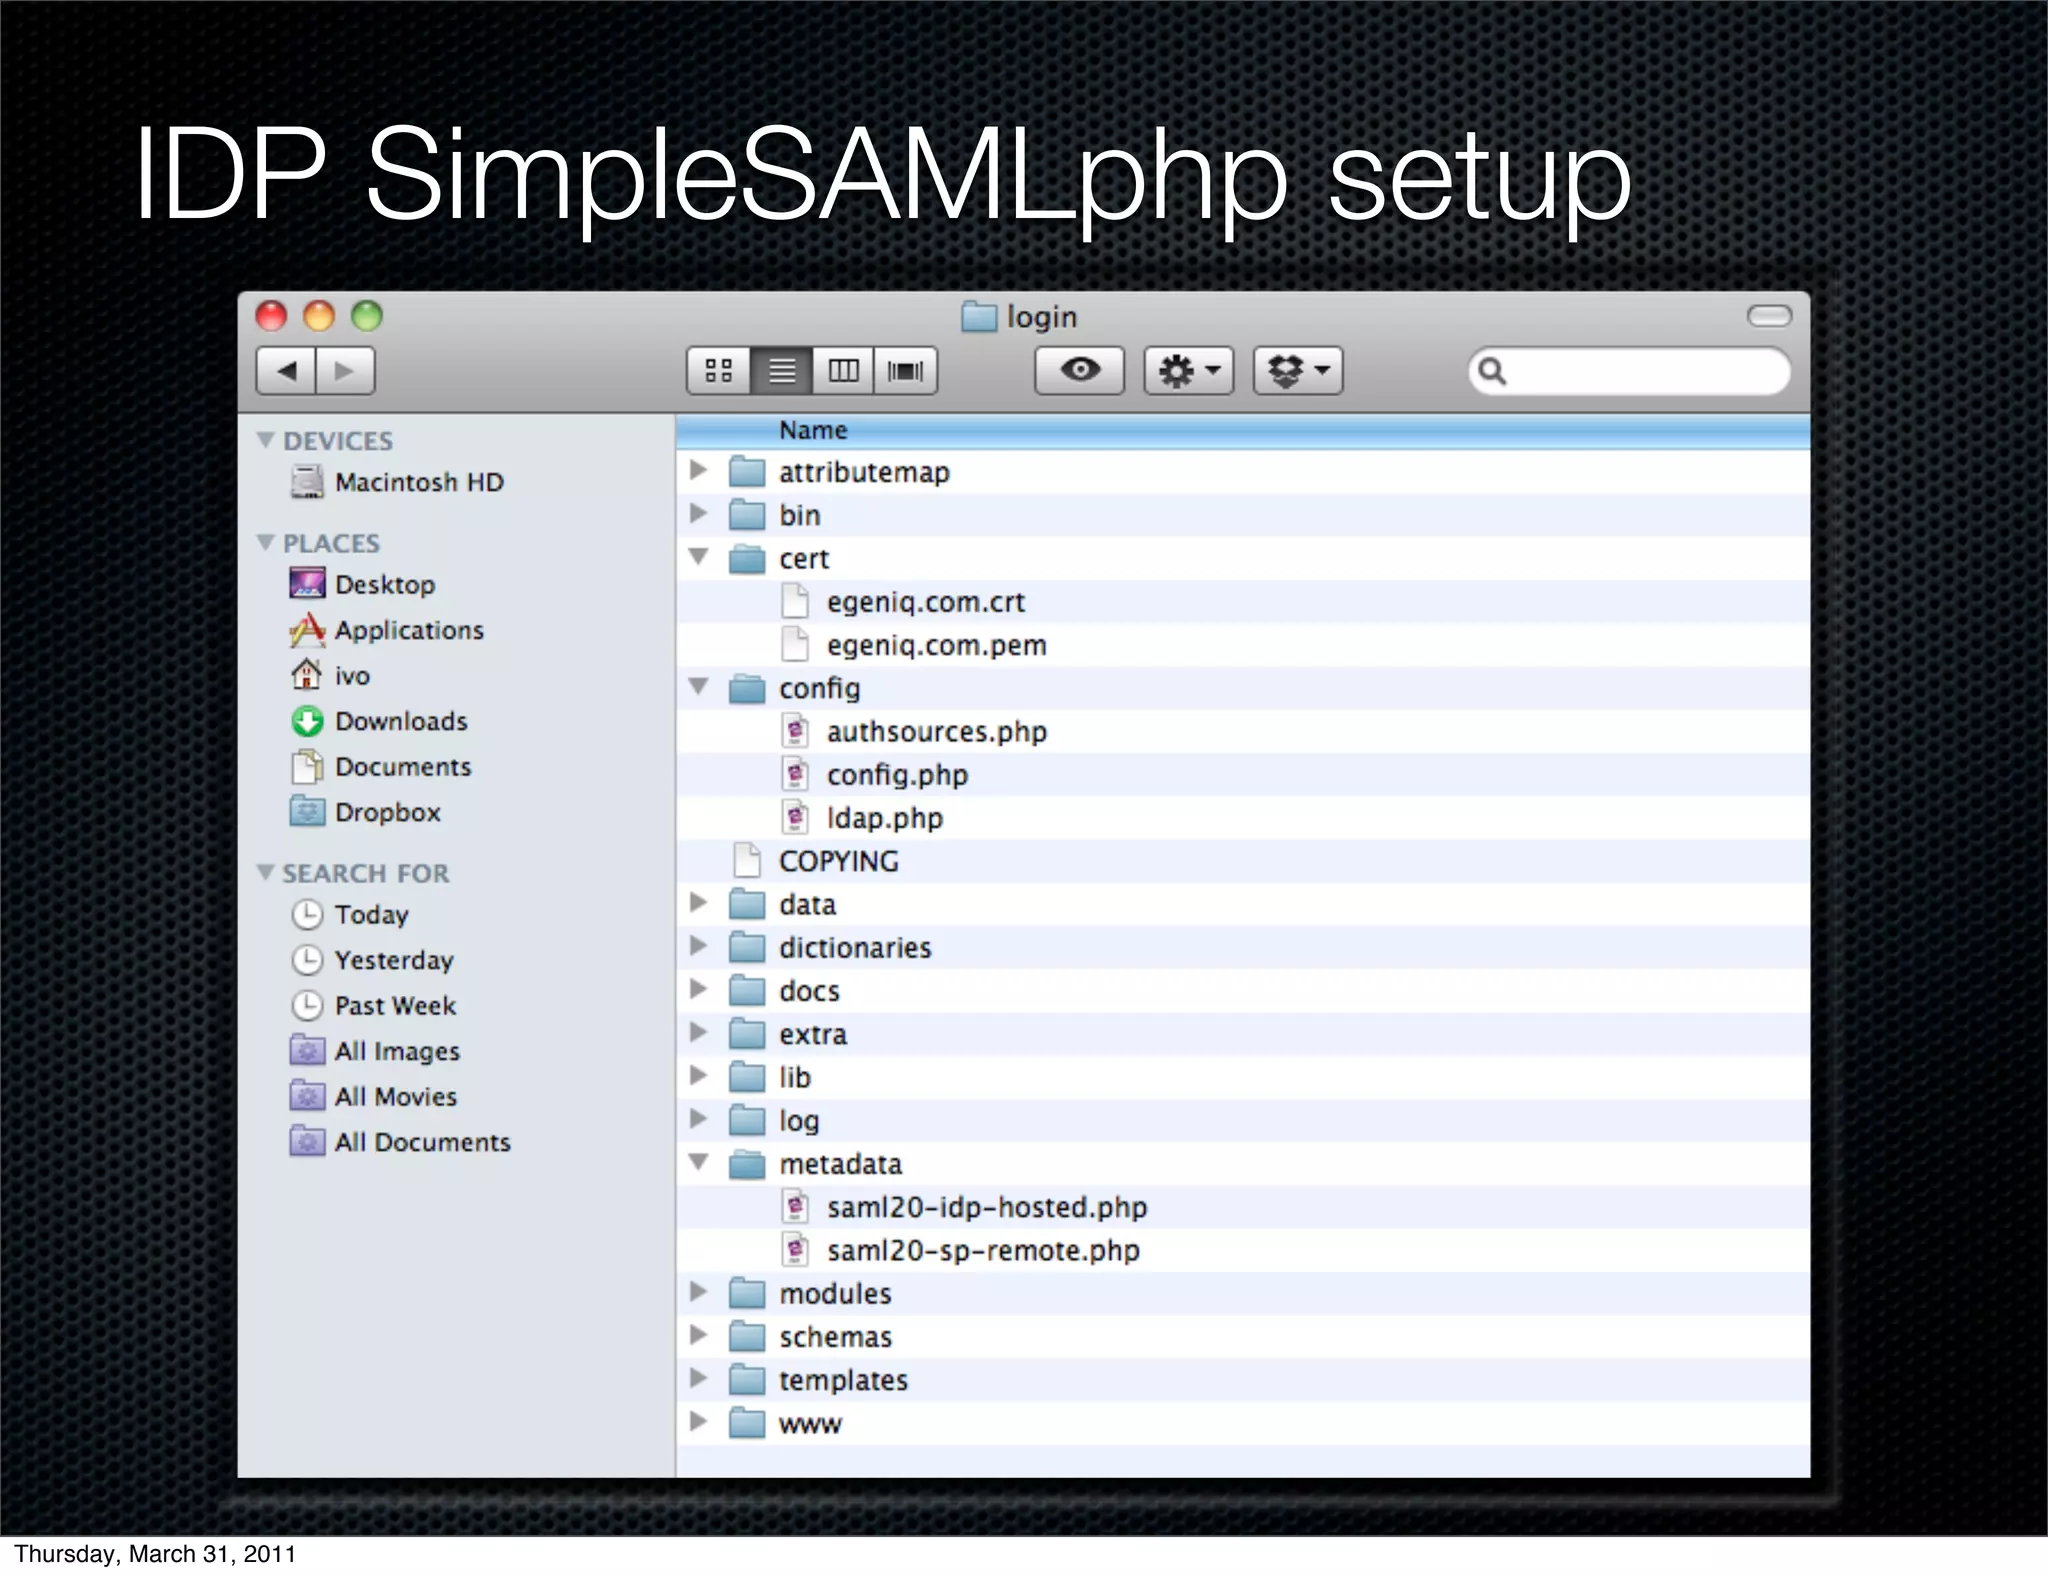Go back with the left arrow button
The height and width of the screenshot is (1576, 2048).
click(x=286, y=371)
